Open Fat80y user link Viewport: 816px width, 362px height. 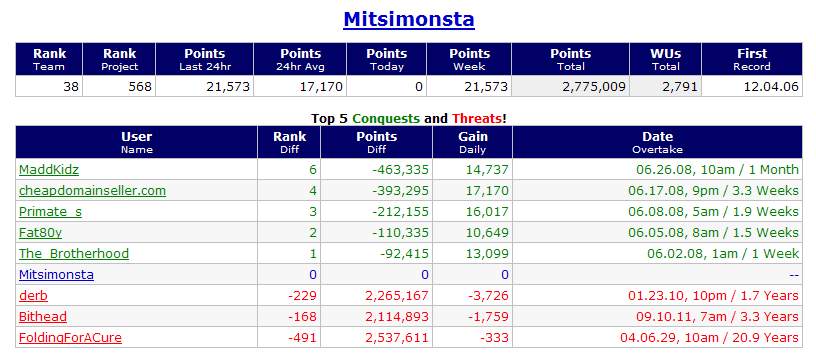pos(41,232)
